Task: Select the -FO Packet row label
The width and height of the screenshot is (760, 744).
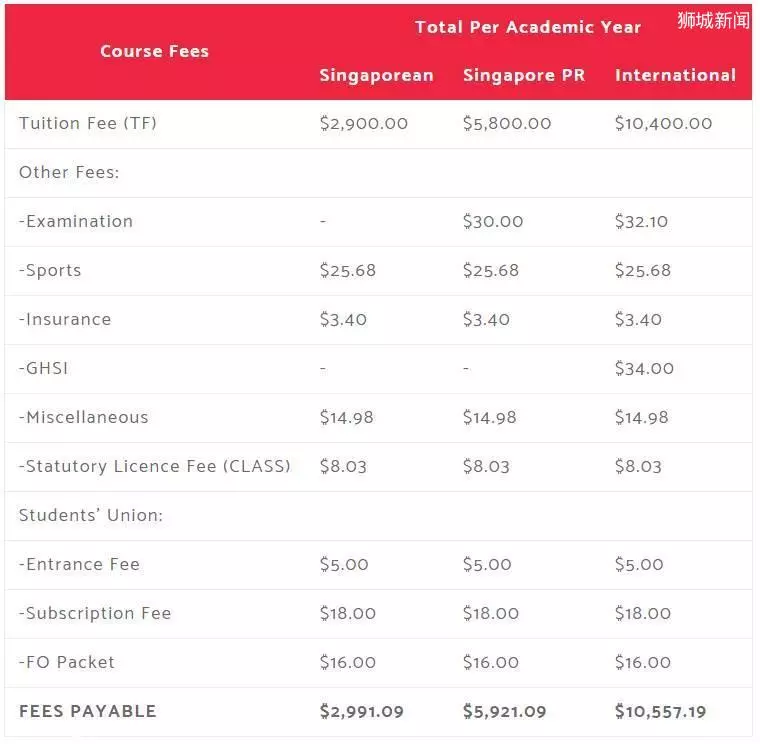Action: [x=66, y=662]
